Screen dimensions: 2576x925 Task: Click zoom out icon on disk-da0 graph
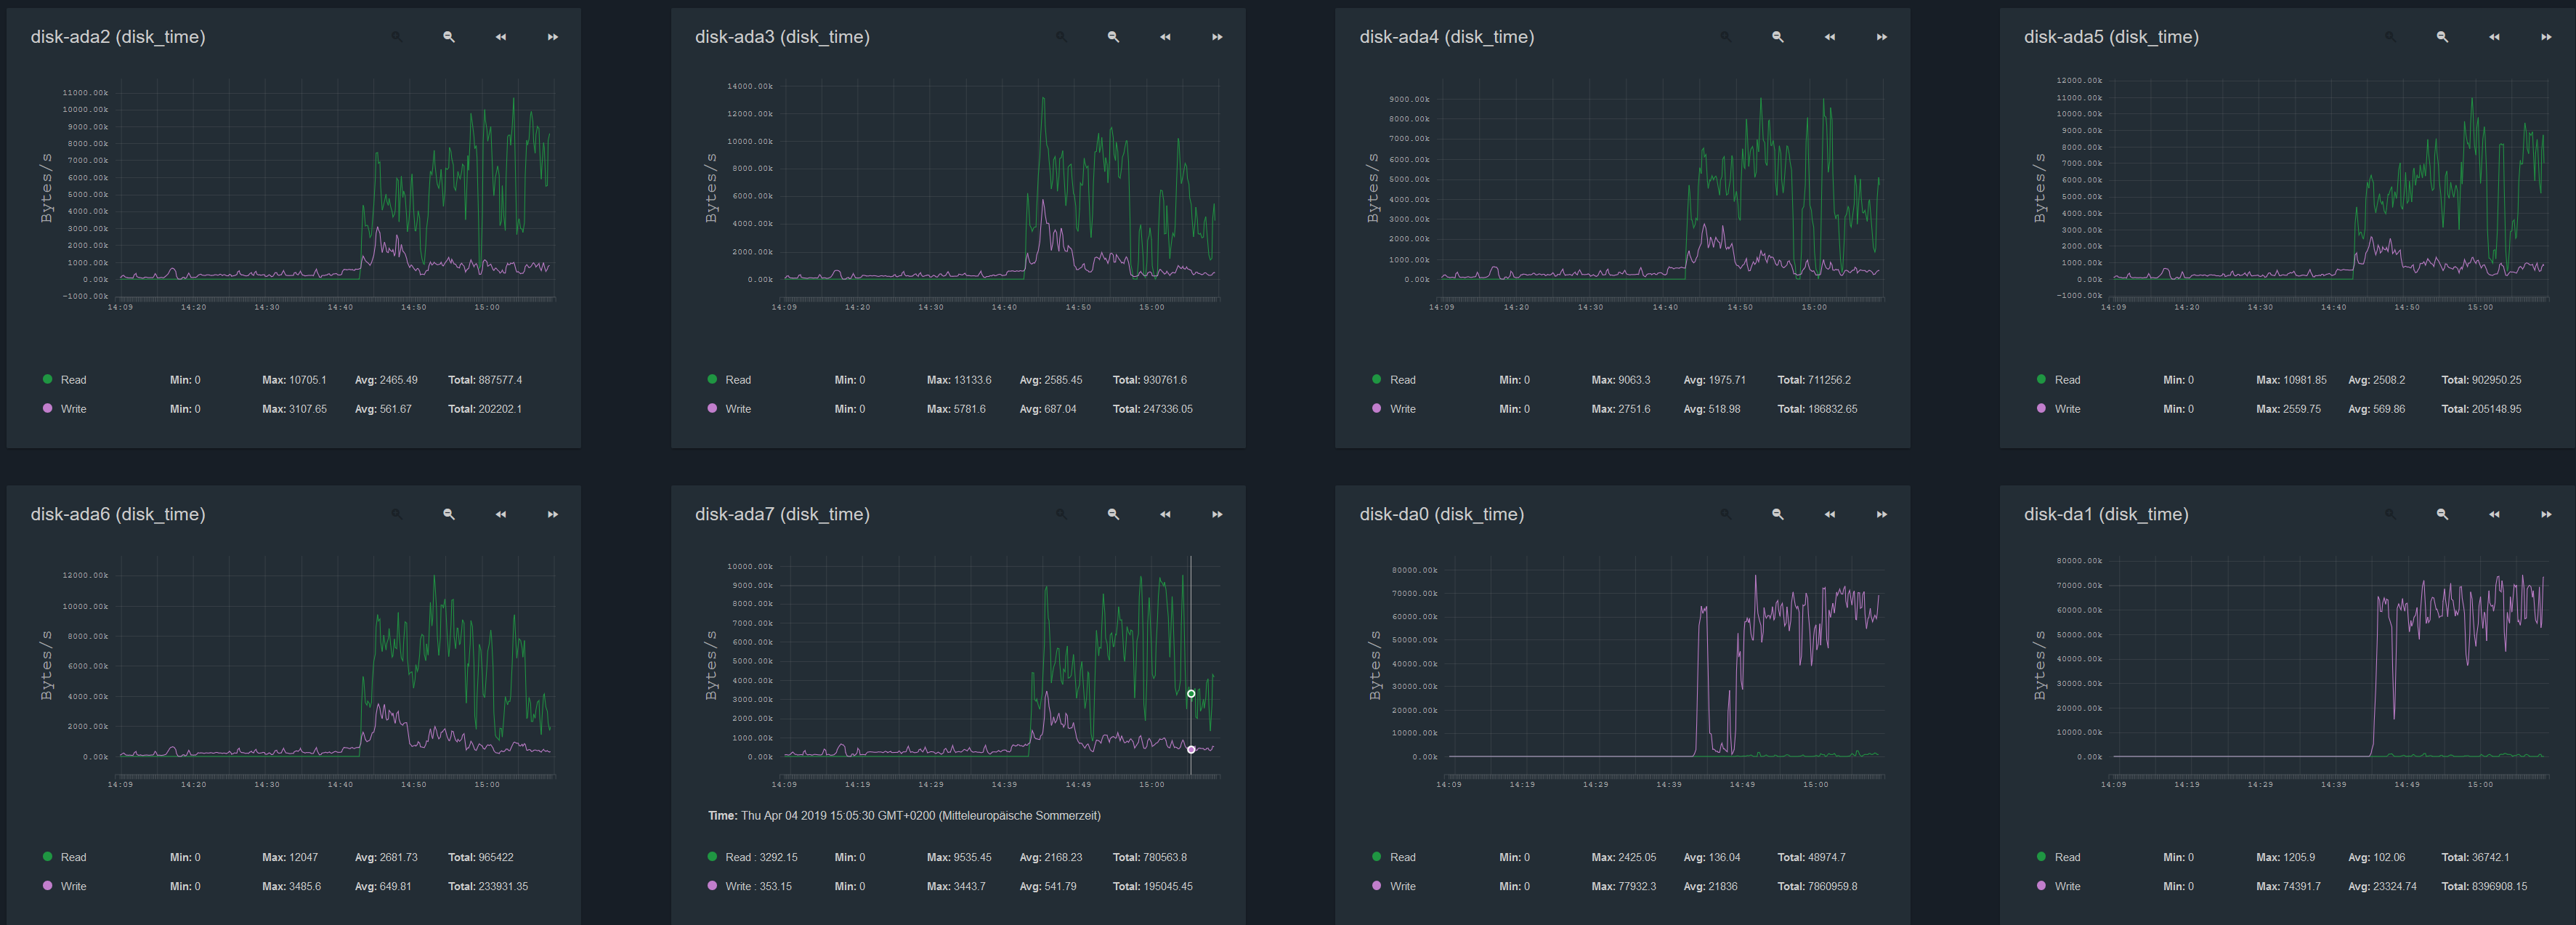point(1777,514)
